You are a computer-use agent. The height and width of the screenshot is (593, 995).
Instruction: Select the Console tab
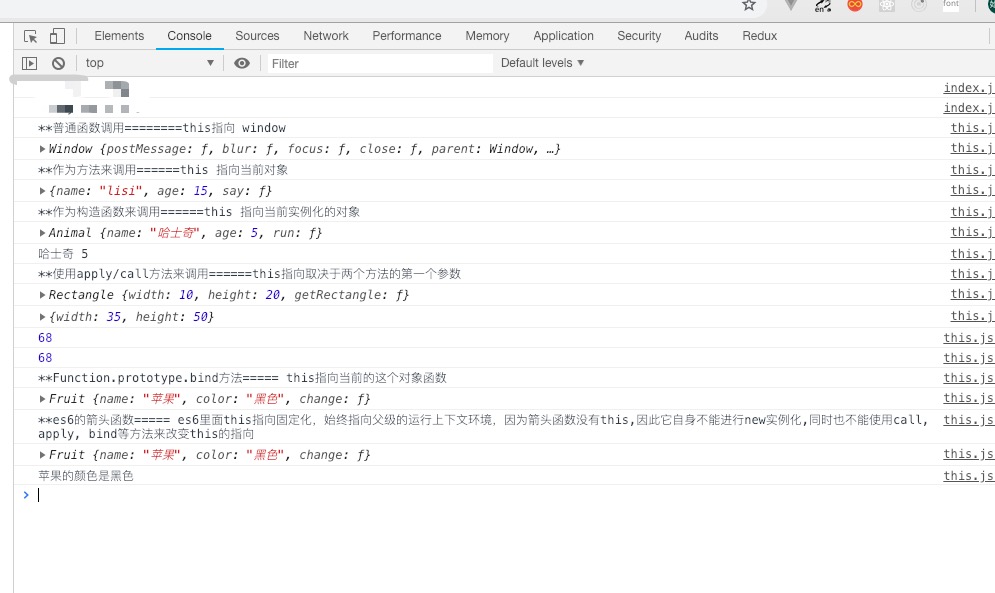click(x=190, y=36)
